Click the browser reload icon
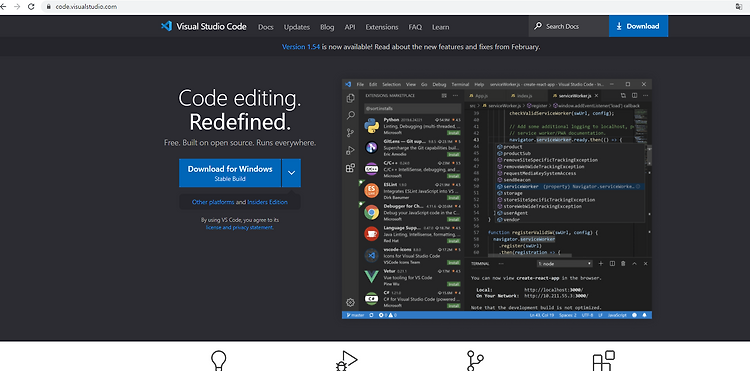 pyautogui.click(x=31, y=7)
